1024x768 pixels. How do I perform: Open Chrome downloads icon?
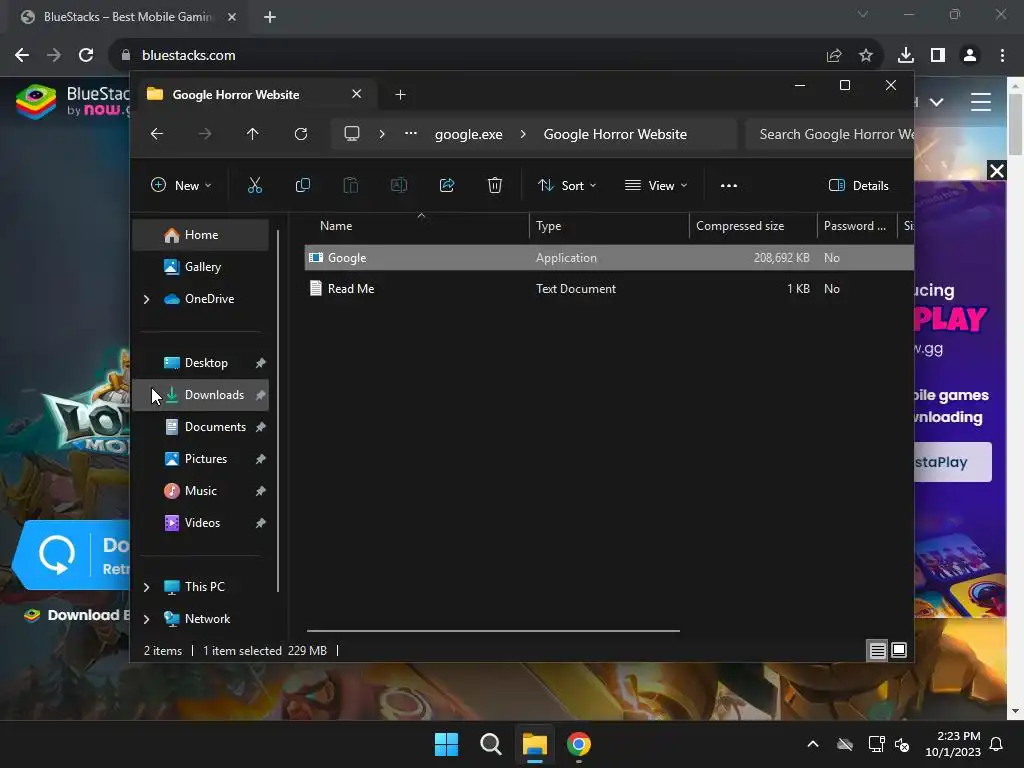pyautogui.click(x=906, y=56)
